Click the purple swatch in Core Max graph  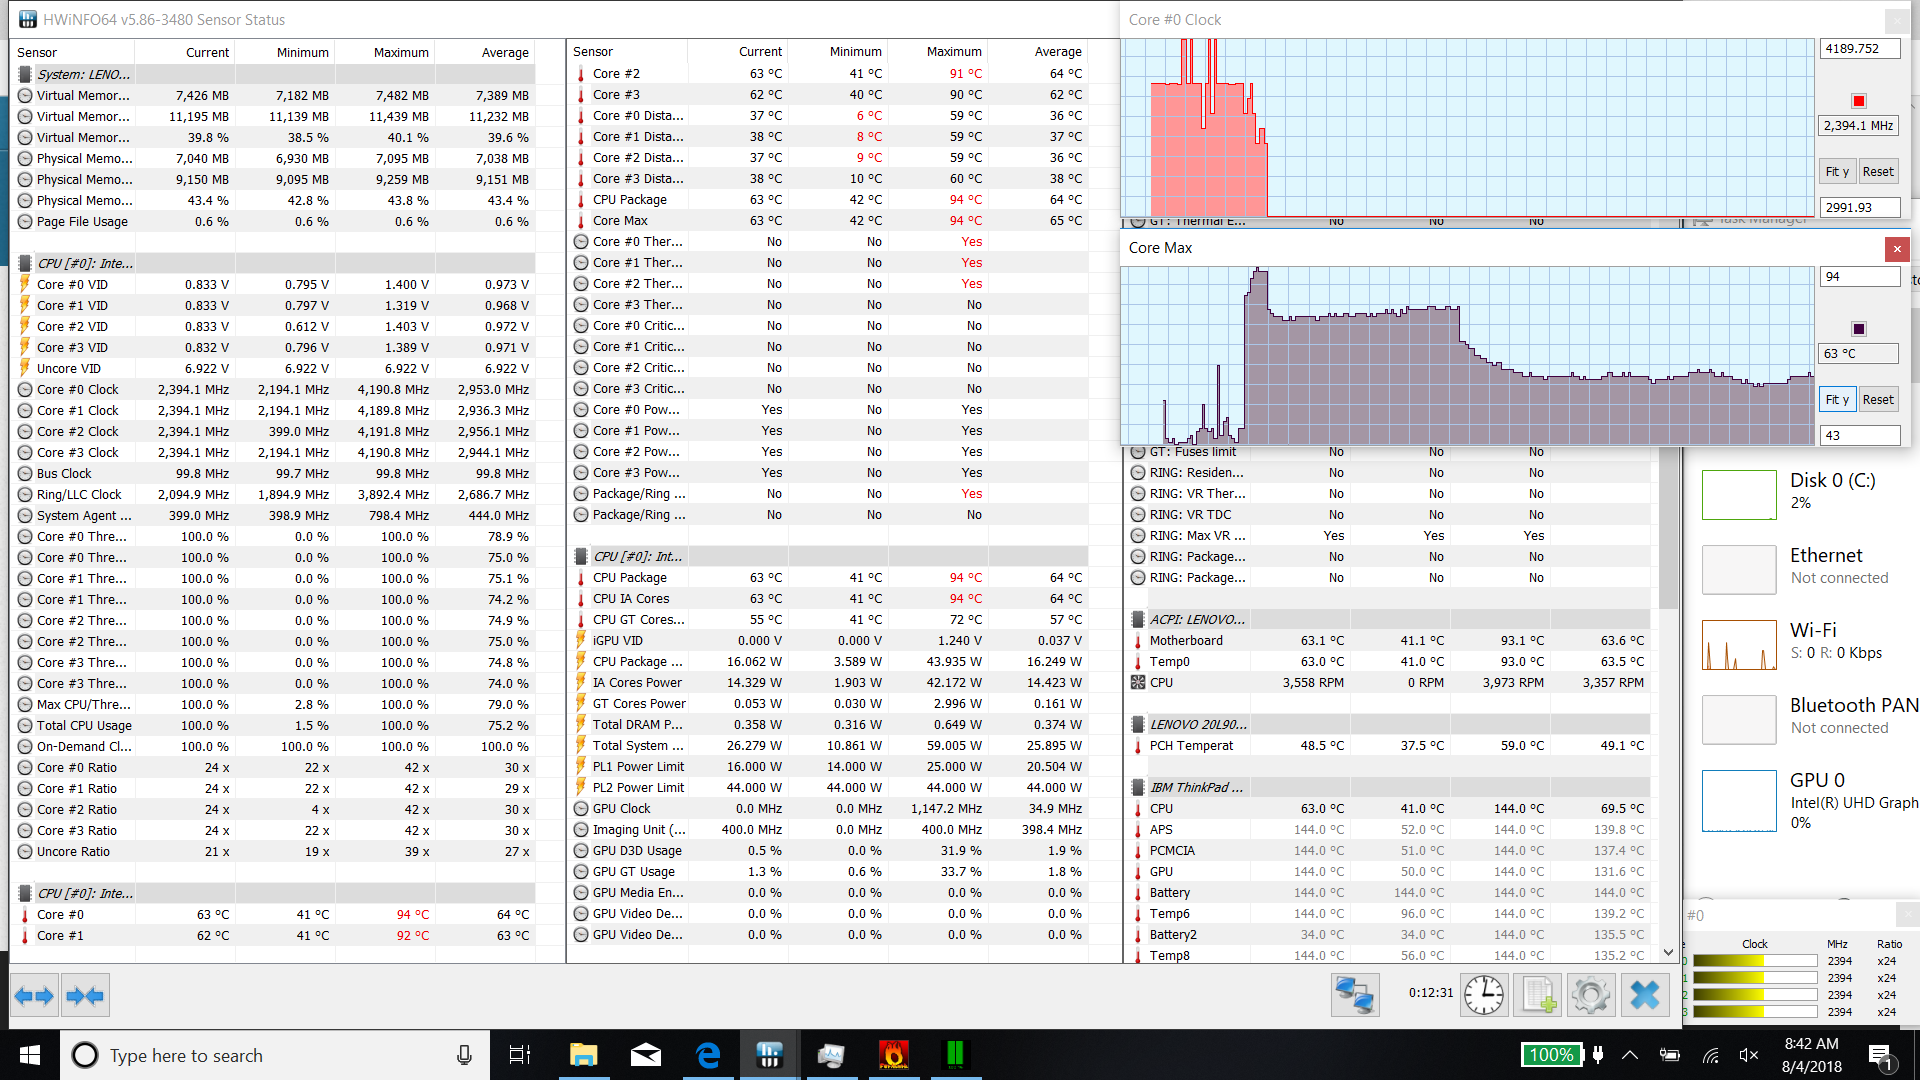pos(1858,329)
